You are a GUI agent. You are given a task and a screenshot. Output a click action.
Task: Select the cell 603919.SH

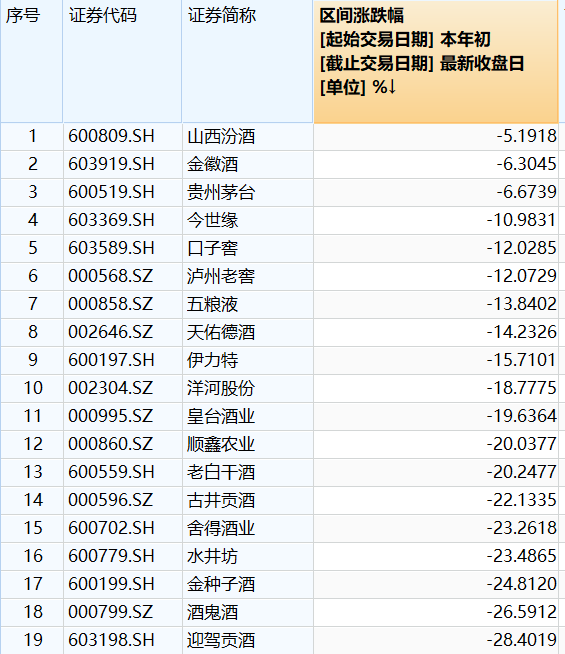[x=123, y=165]
